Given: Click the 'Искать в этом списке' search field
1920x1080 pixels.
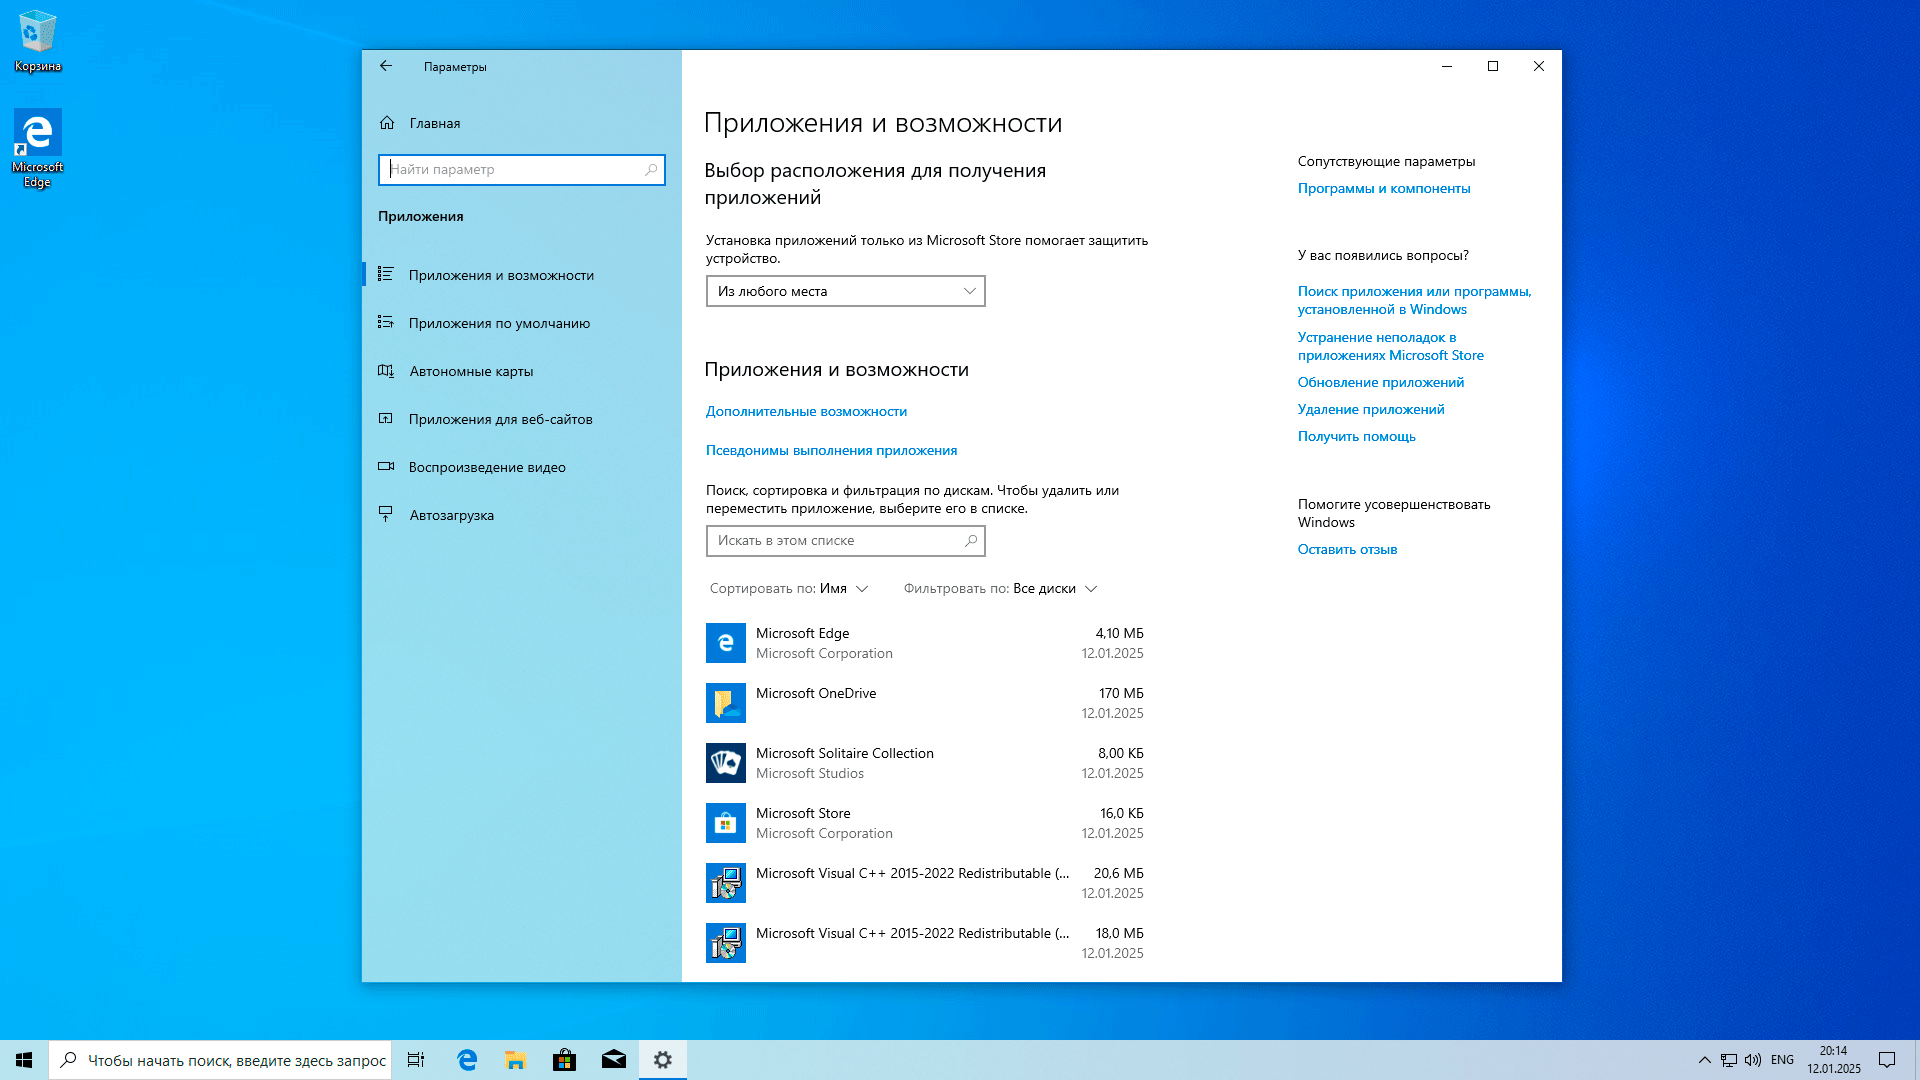Looking at the screenshot, I should coord(835,541).
